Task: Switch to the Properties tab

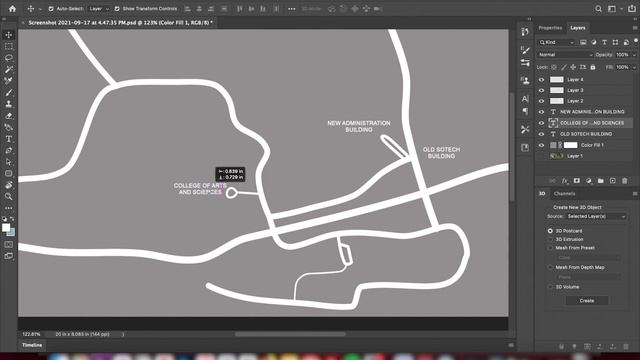Action: (x=550, y=28)
